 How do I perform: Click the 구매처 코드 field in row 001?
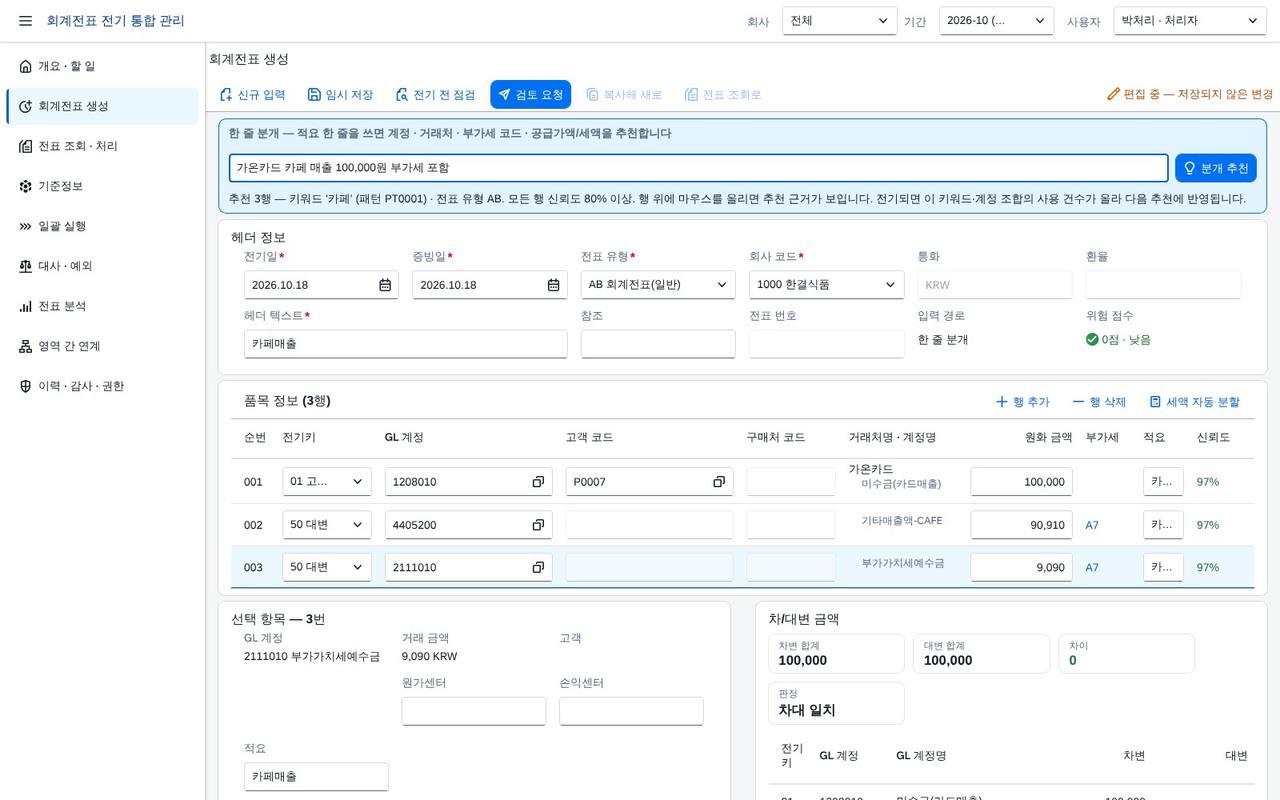(x=790, y=482)
